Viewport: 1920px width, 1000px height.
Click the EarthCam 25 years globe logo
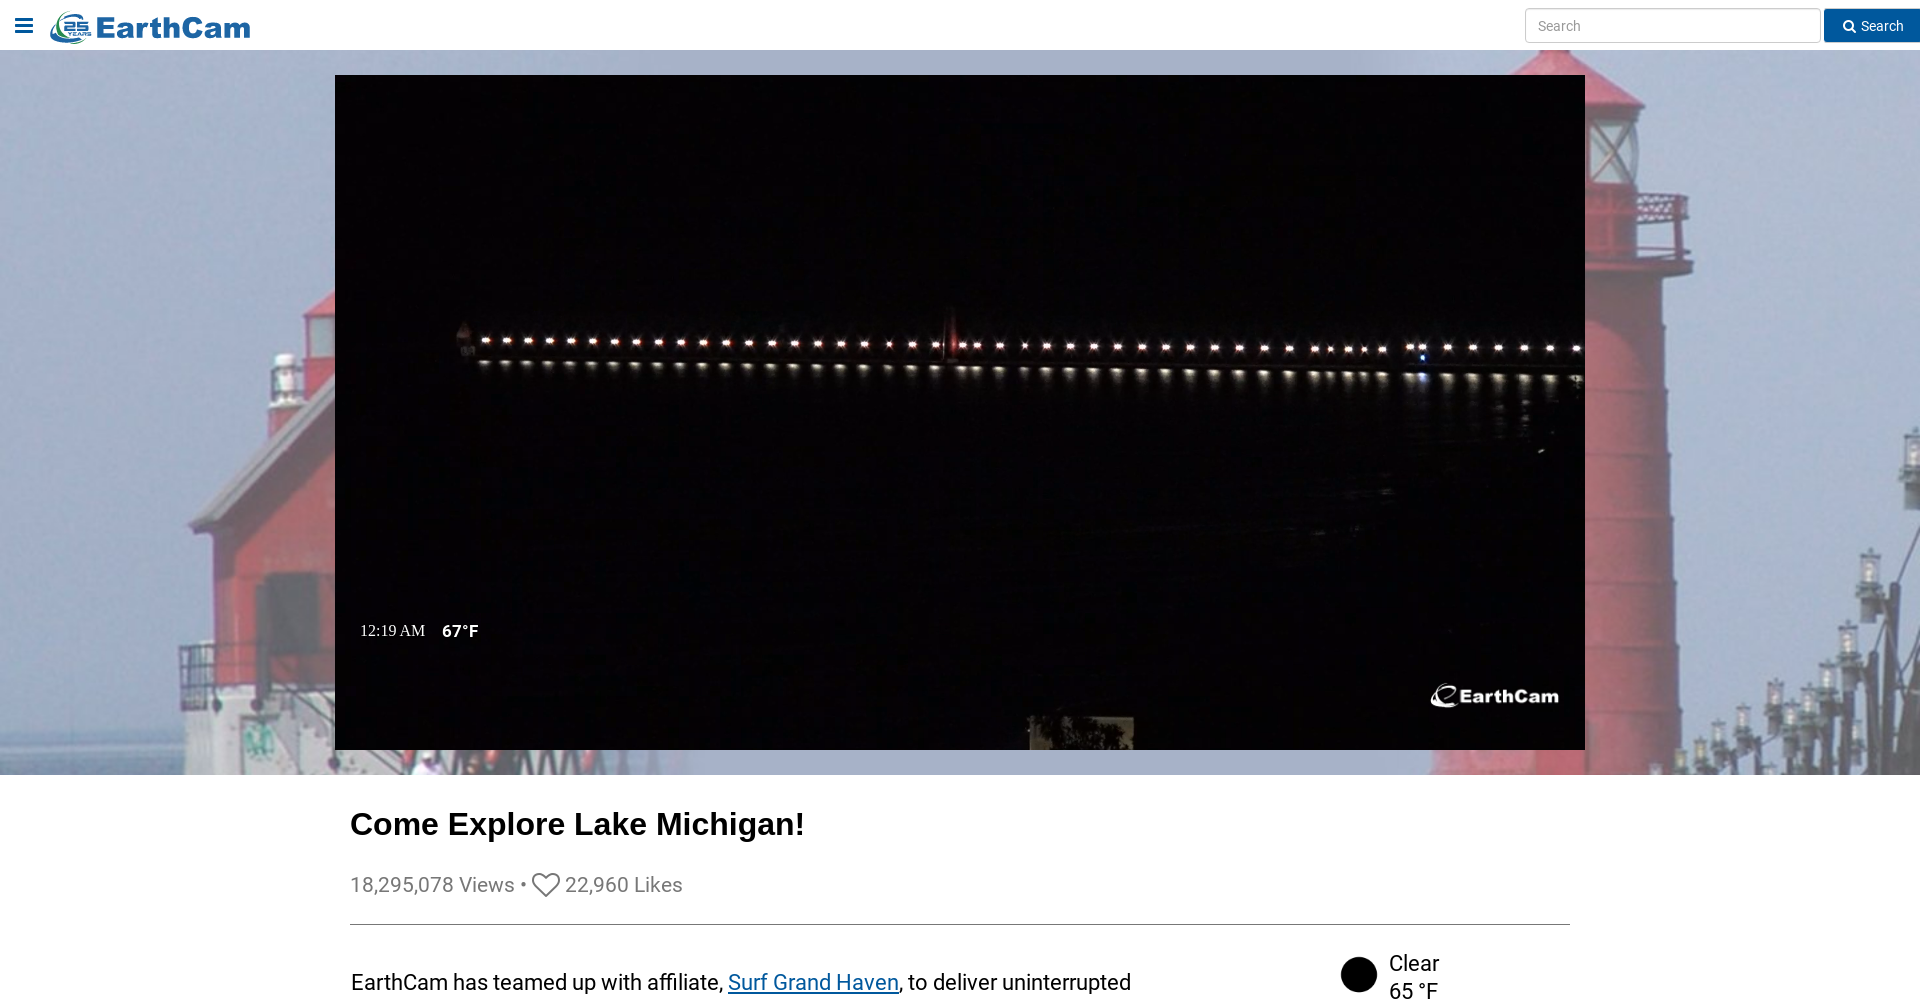[70, 27]
